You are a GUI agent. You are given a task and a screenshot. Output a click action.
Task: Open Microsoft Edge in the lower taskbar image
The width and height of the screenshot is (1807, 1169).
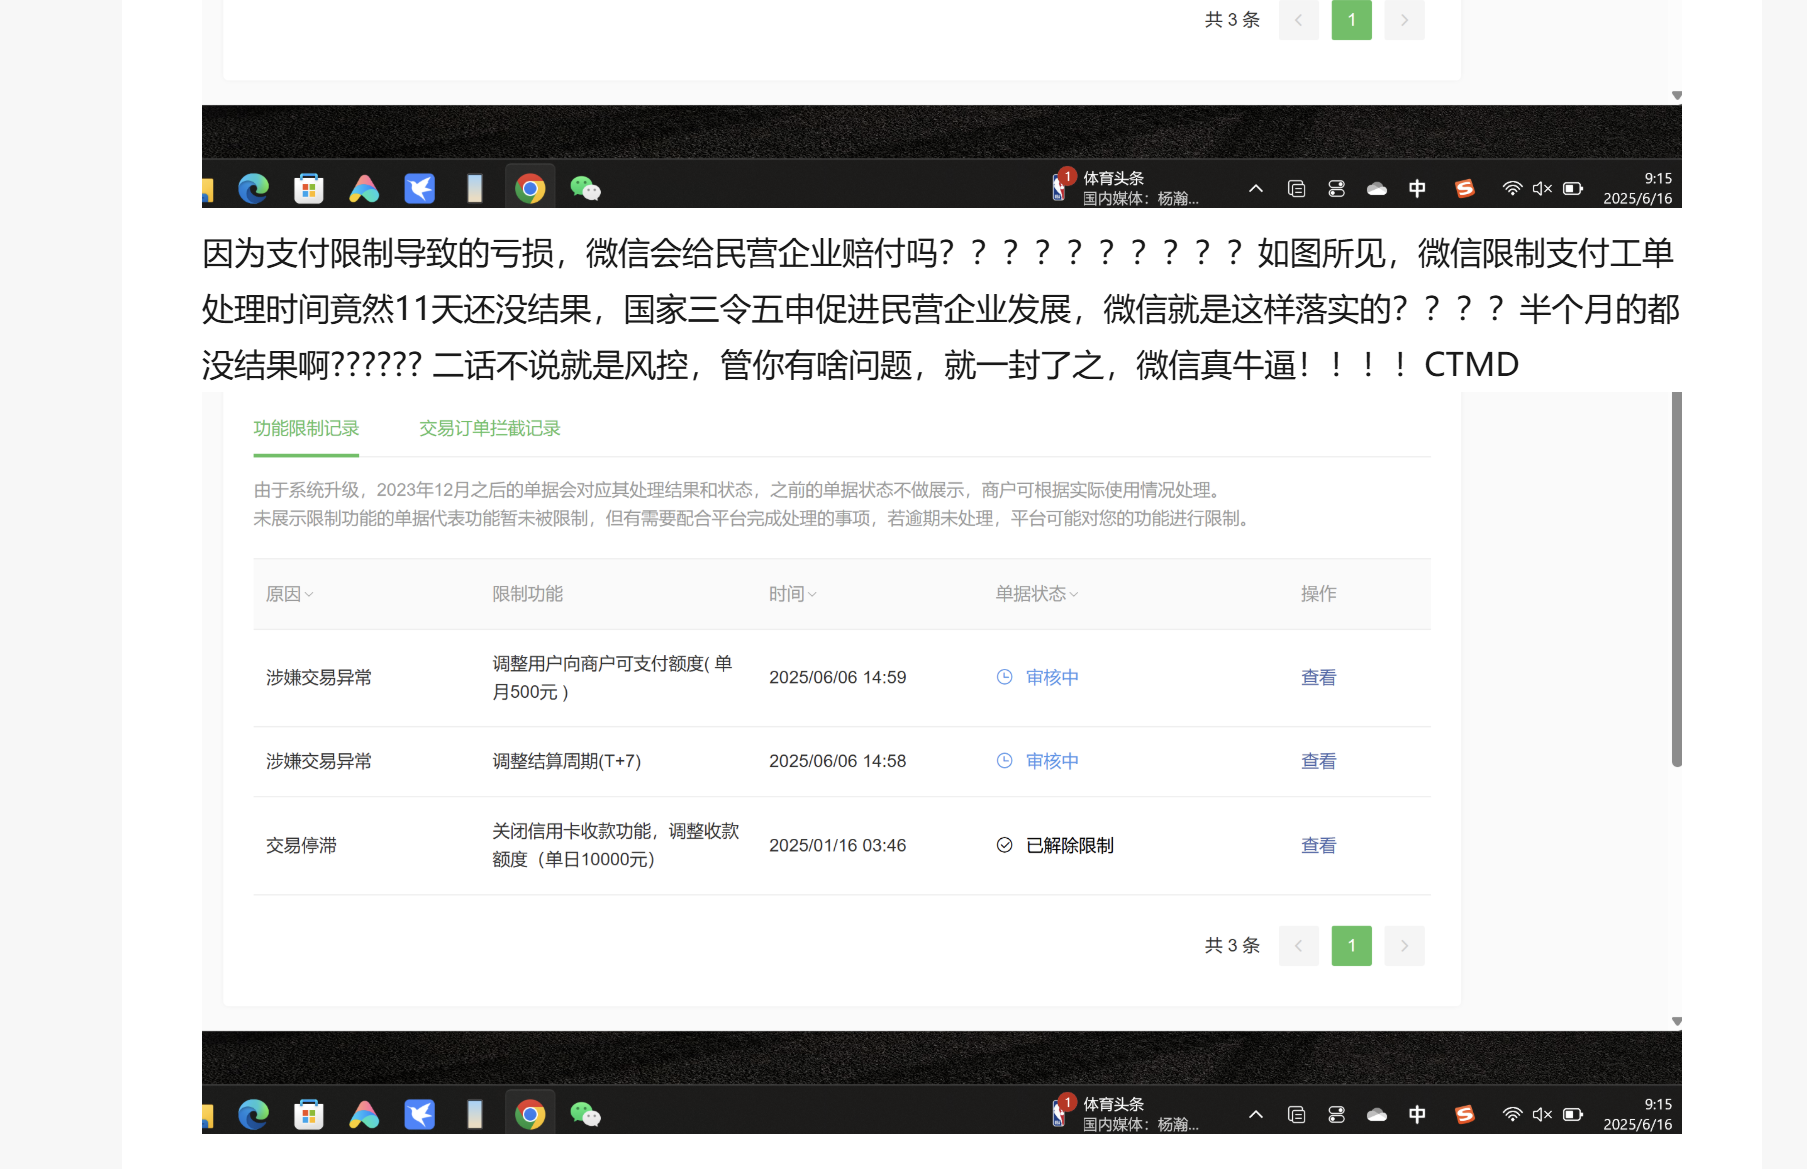[254, 1114]
